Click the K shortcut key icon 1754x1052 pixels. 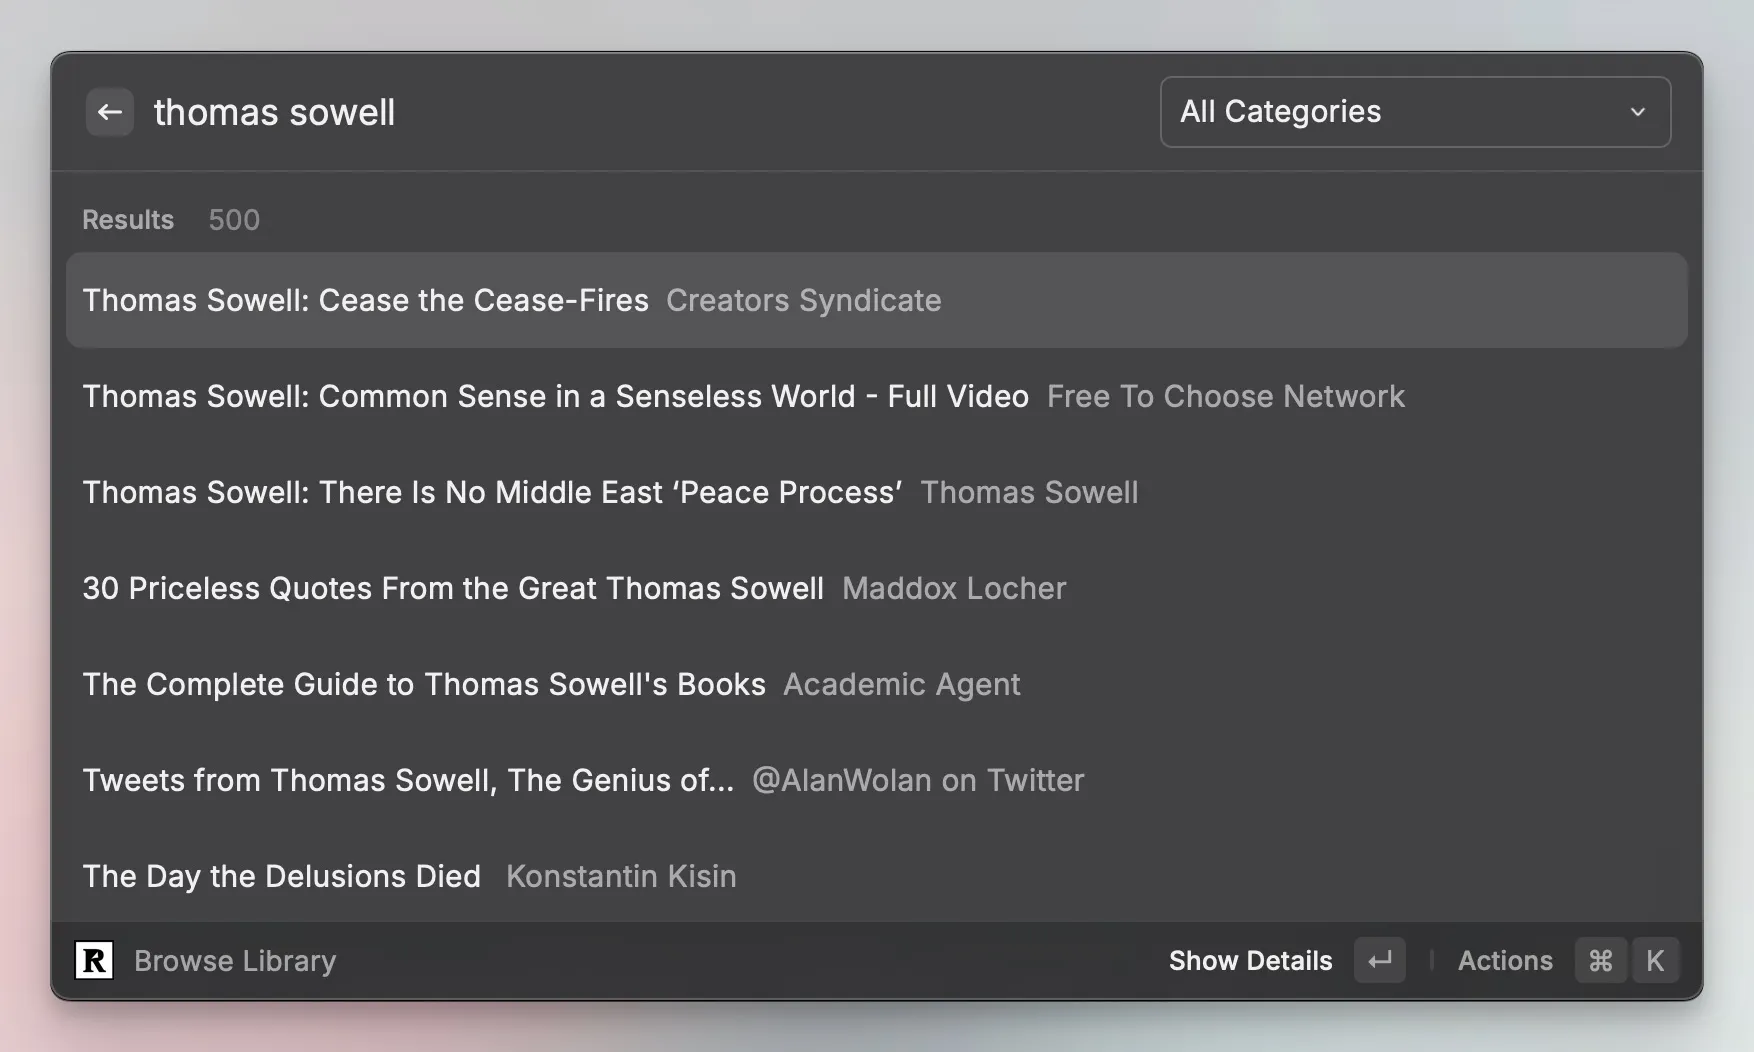tap(1655, 961)
